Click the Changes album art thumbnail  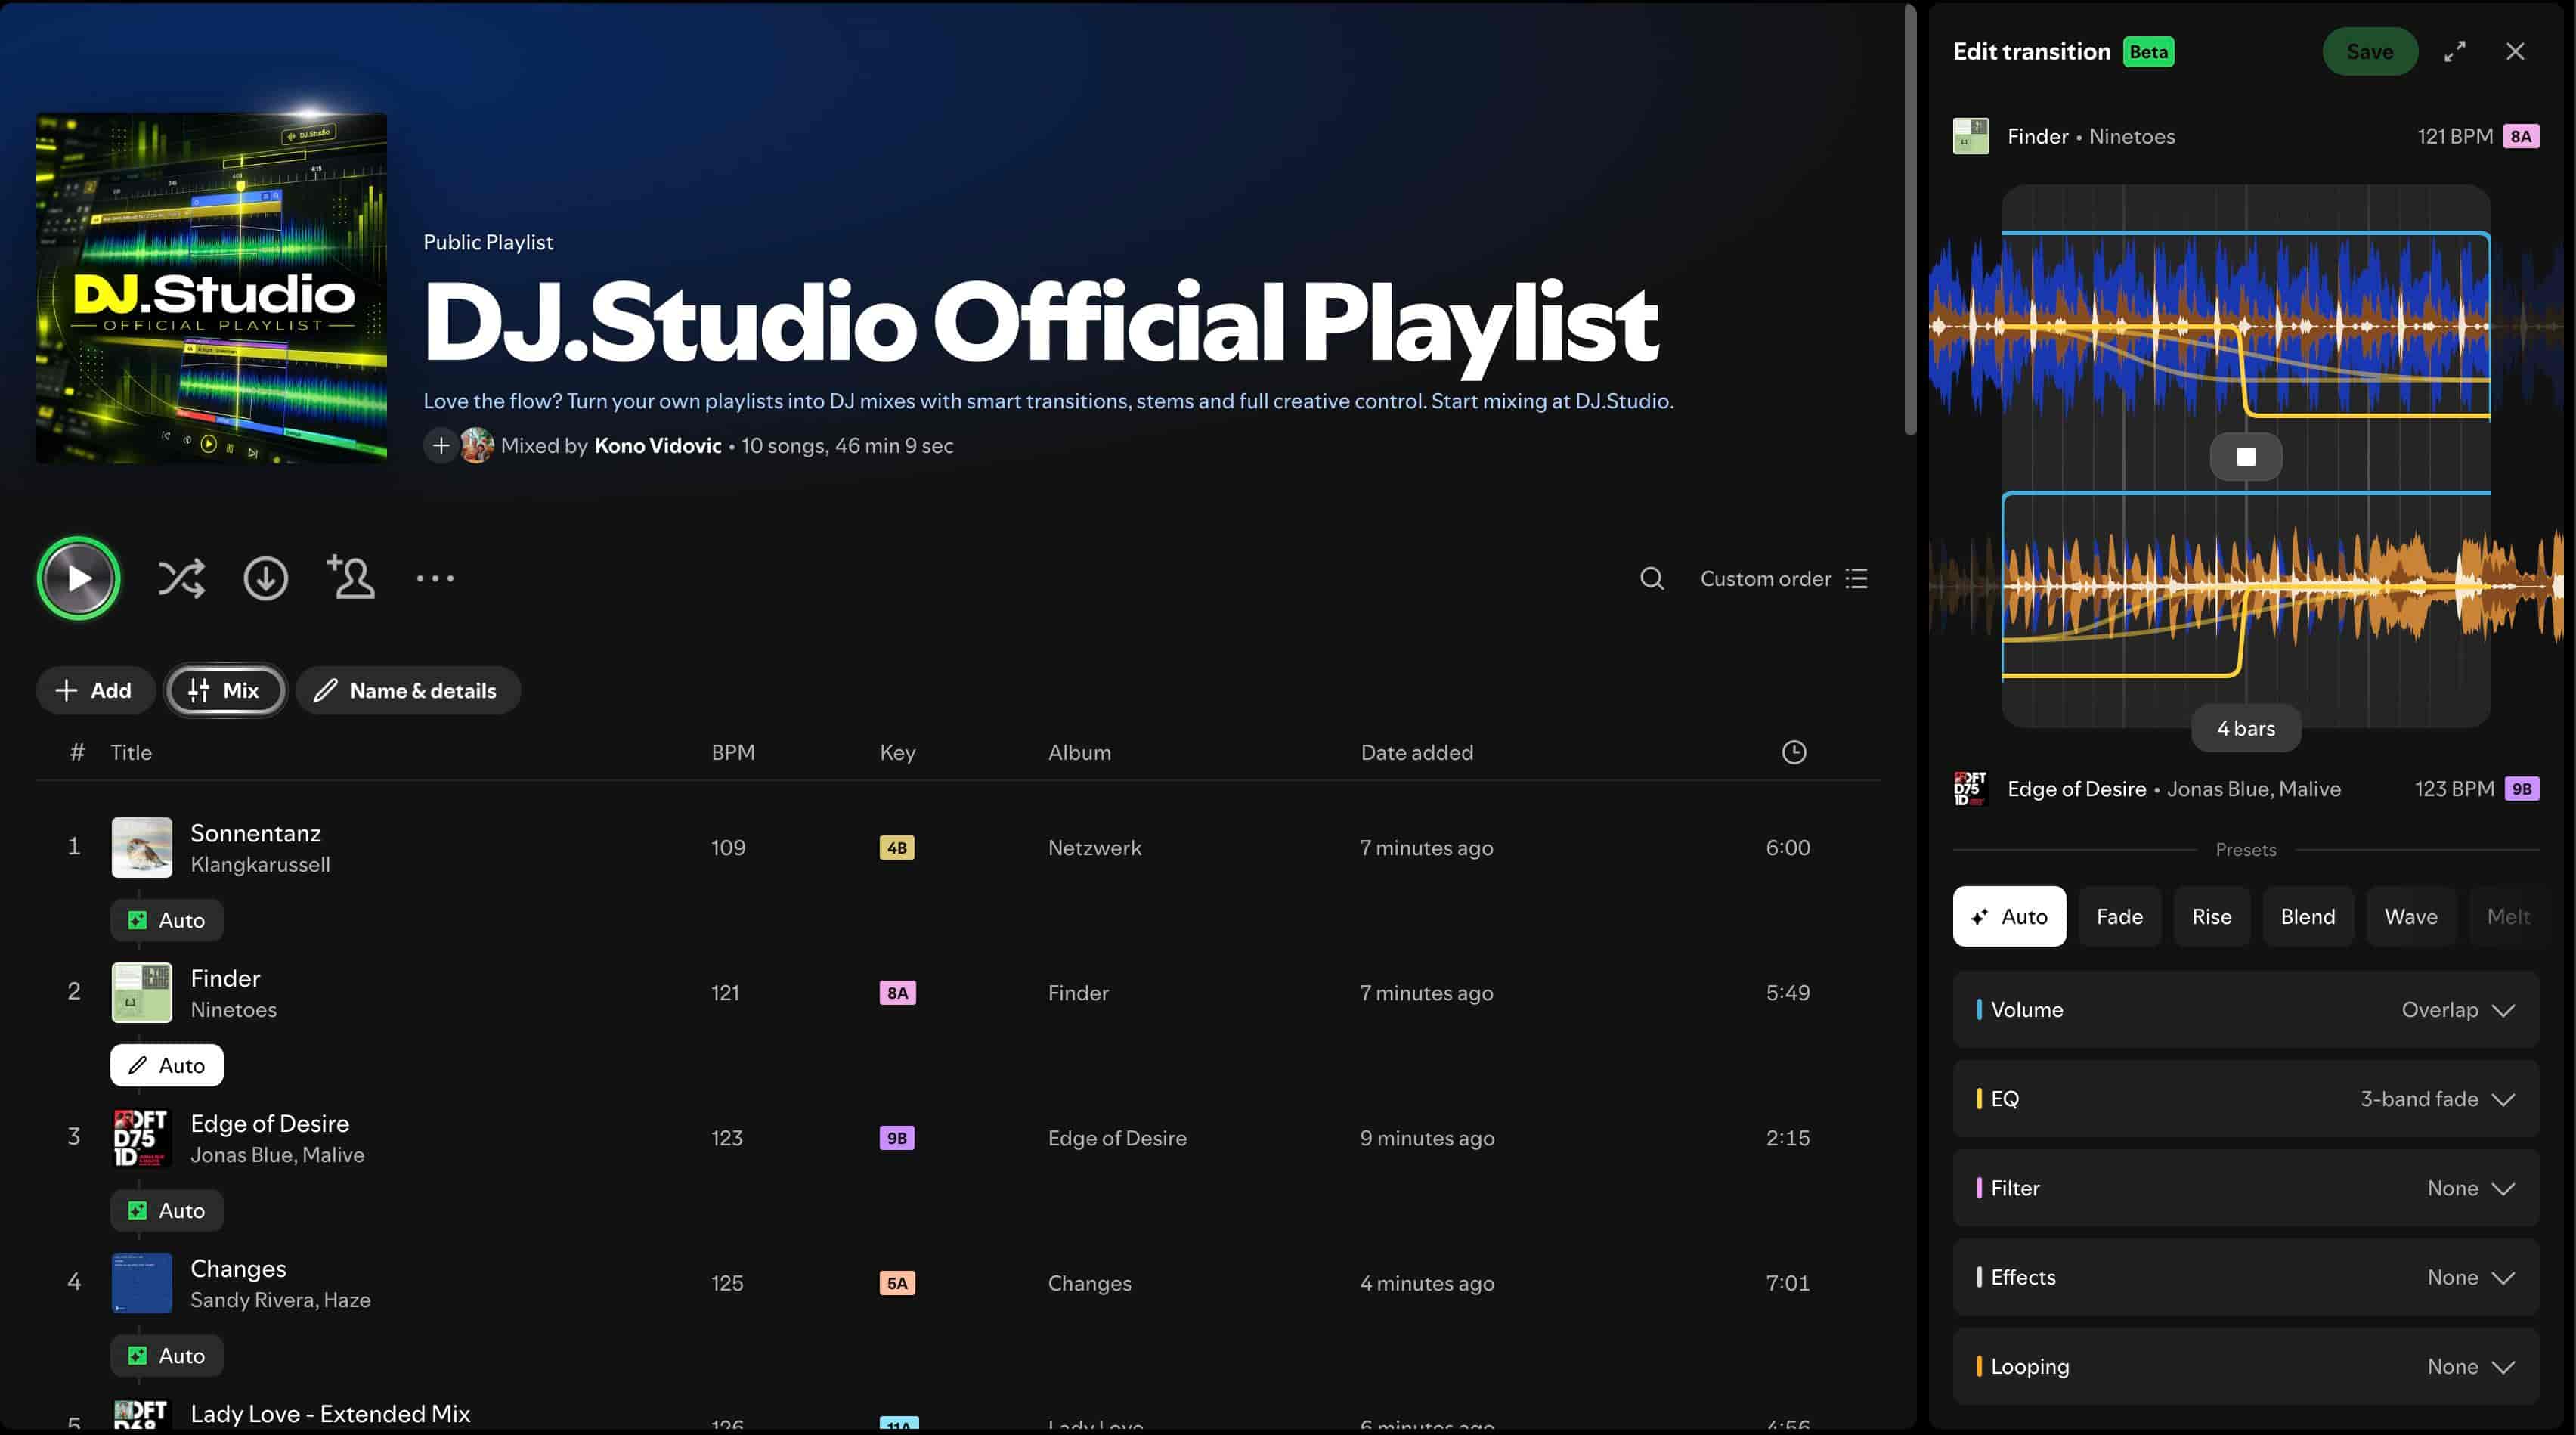(x=141, y=1282)
